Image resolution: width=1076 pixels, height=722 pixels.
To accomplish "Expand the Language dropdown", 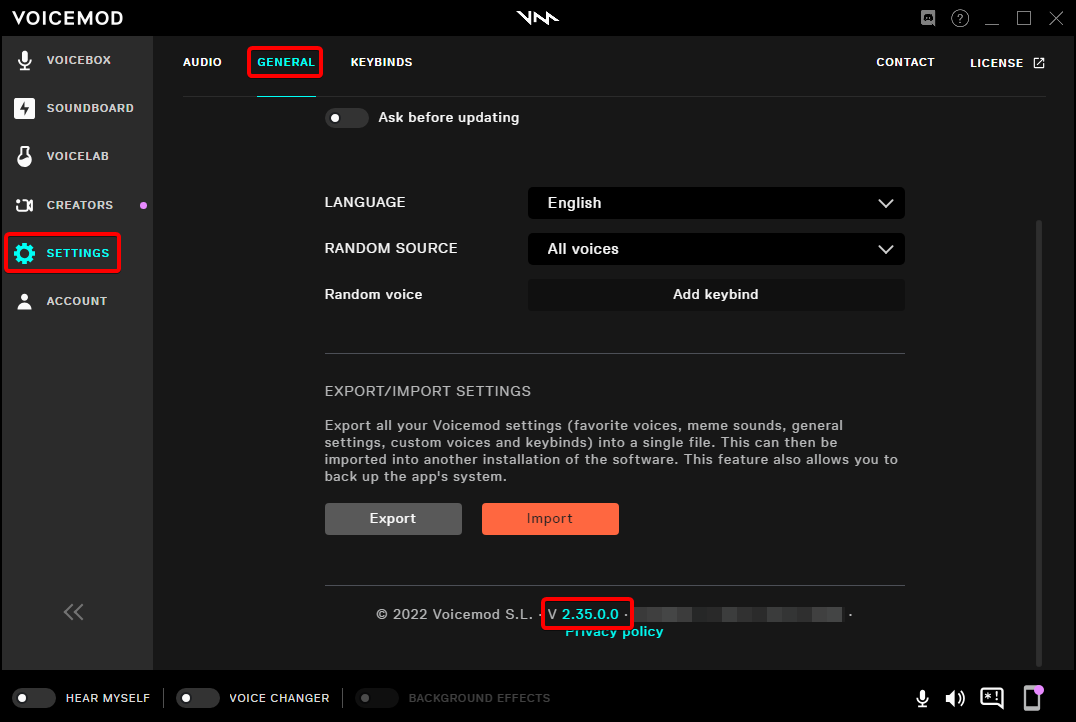I will [716, 203].
